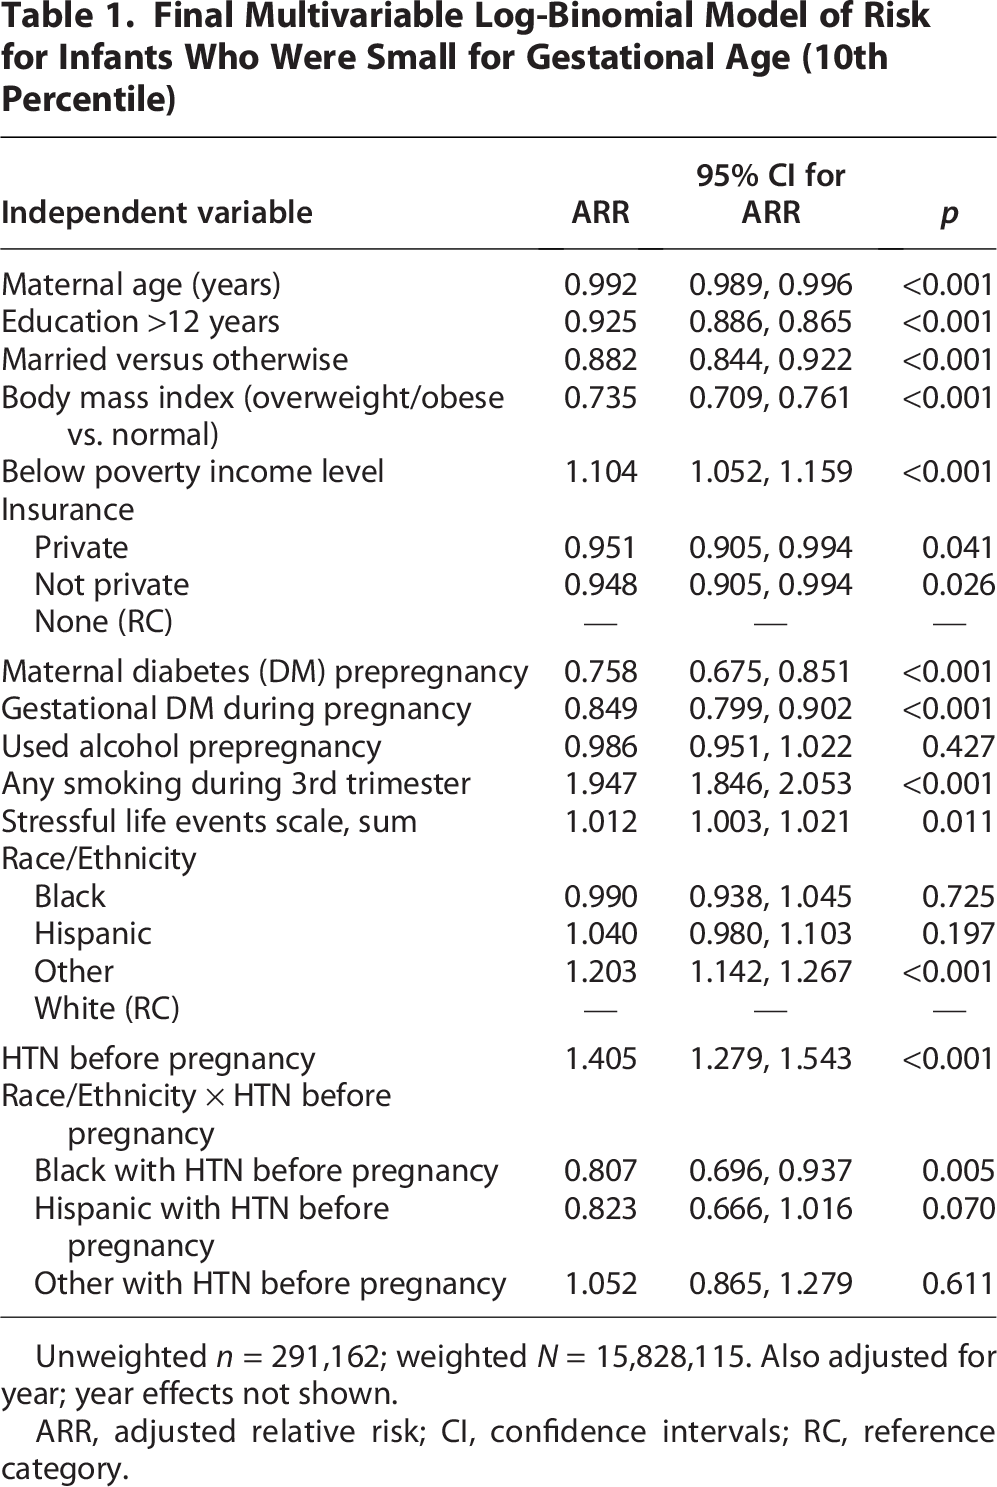The width and height of the screenshot is (997, 1487).
Task: Click ARR value 1.947 for smoking
Action: (x=600, y=784)
